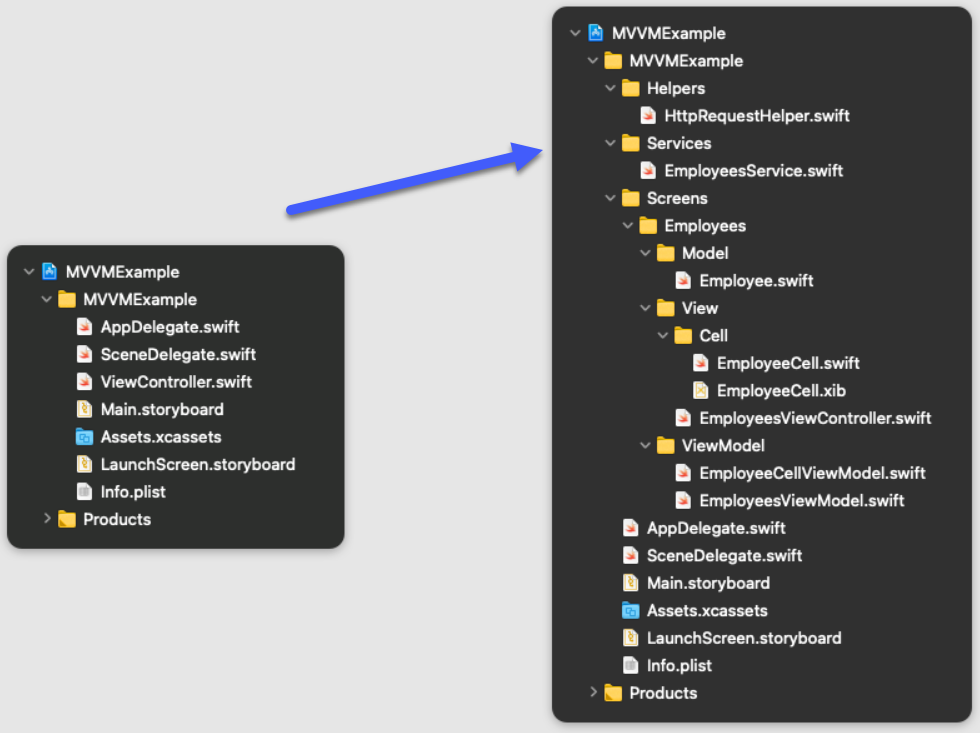This screenshot has width=980, height=733.
Task: Click the Services folder icon
Action: 630,143
